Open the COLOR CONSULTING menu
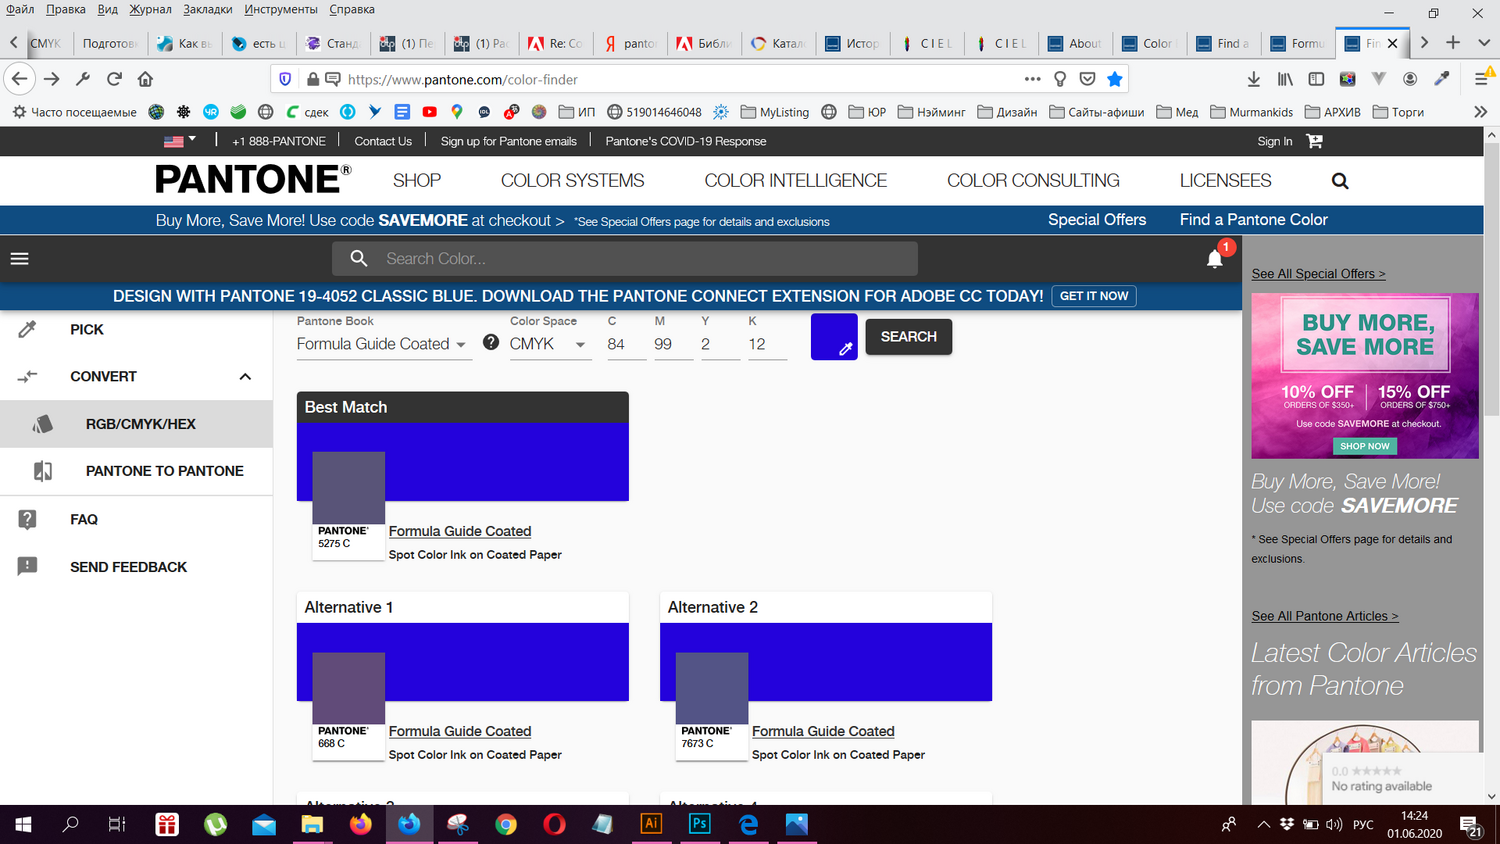1500x844 pixels. (1033, 181)
